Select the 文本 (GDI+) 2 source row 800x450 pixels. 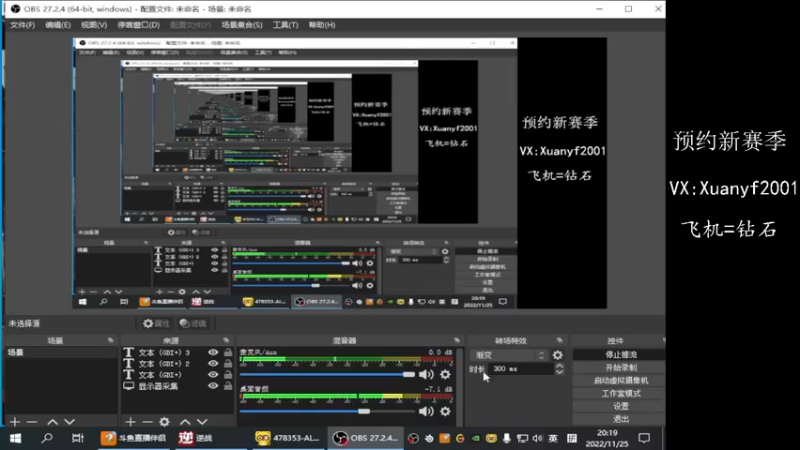click(x=177, y=364)
